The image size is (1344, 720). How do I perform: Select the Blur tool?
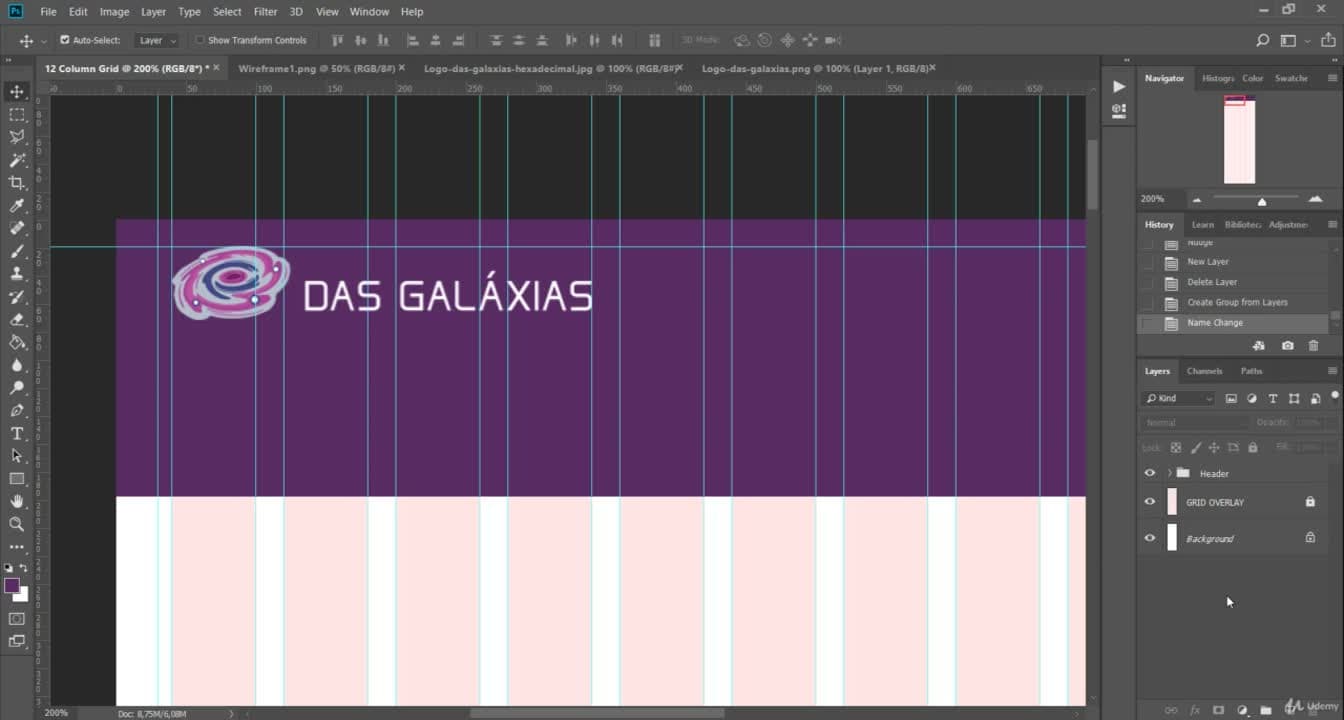[x=17, y=365]
